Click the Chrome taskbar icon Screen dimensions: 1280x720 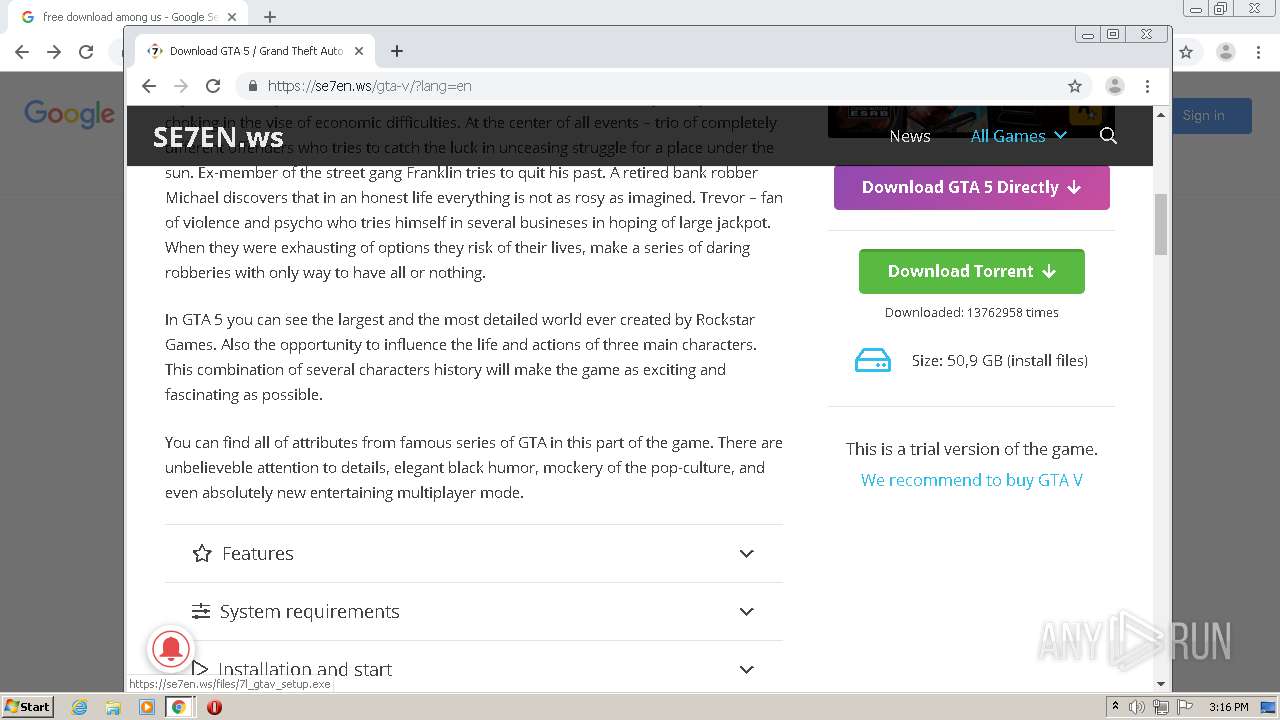[x=179, y=707]
